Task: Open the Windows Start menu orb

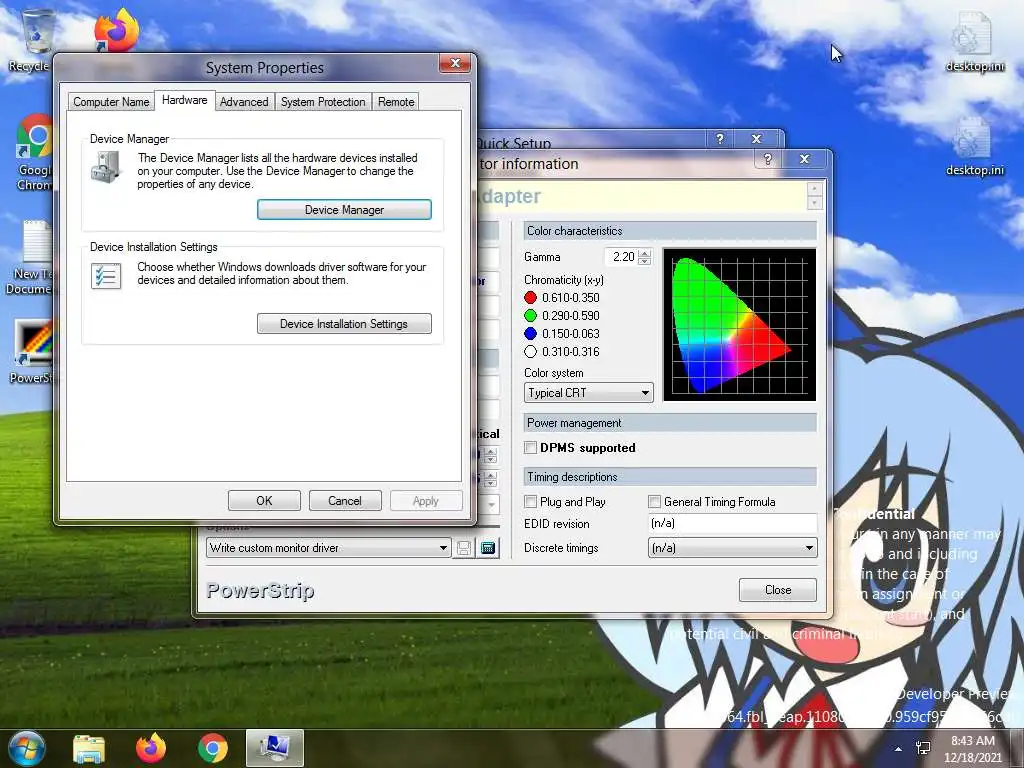Action: (27, 748)
